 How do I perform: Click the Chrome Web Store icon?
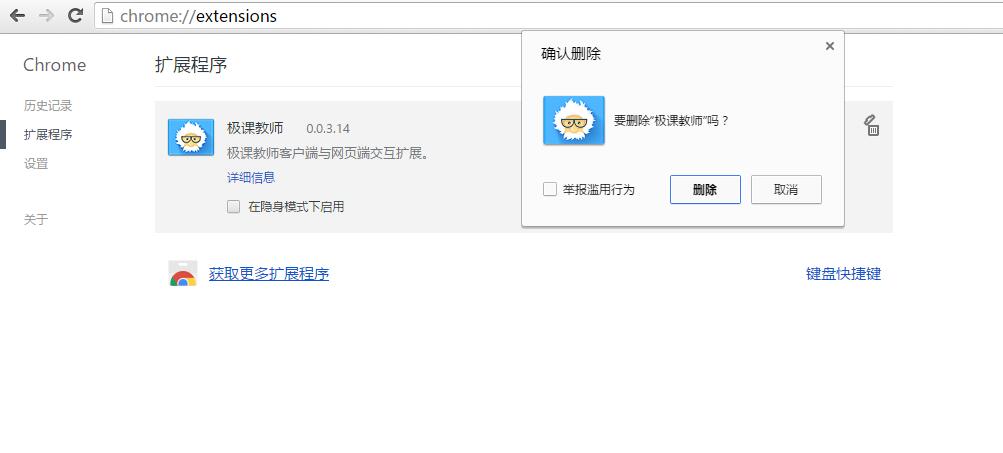[x=183, y=273]
